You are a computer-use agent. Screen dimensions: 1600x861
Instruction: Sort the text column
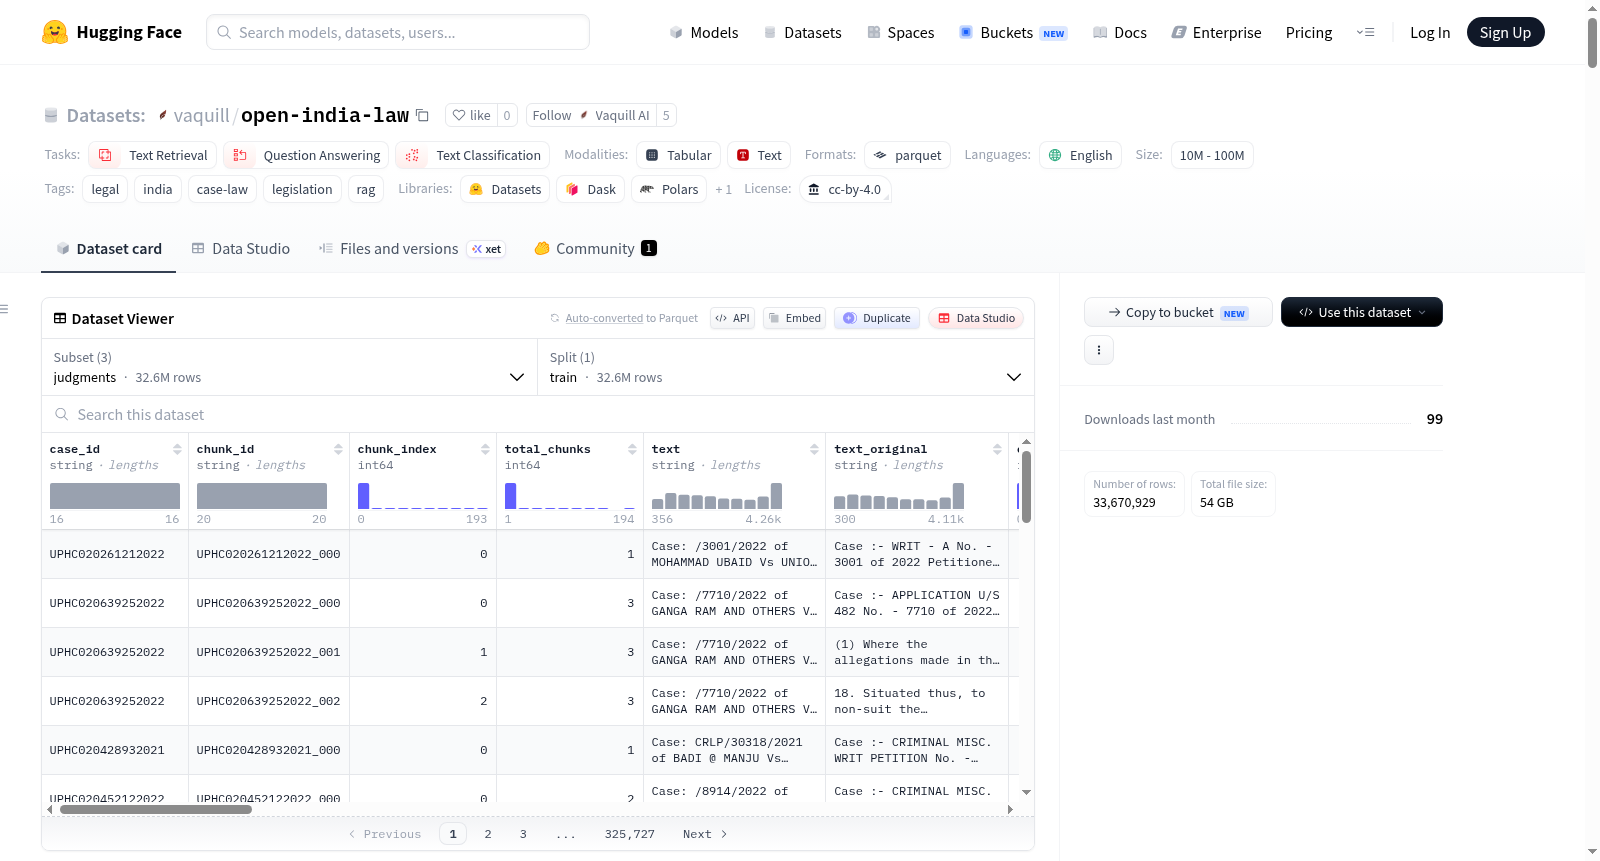click(814, 449)
